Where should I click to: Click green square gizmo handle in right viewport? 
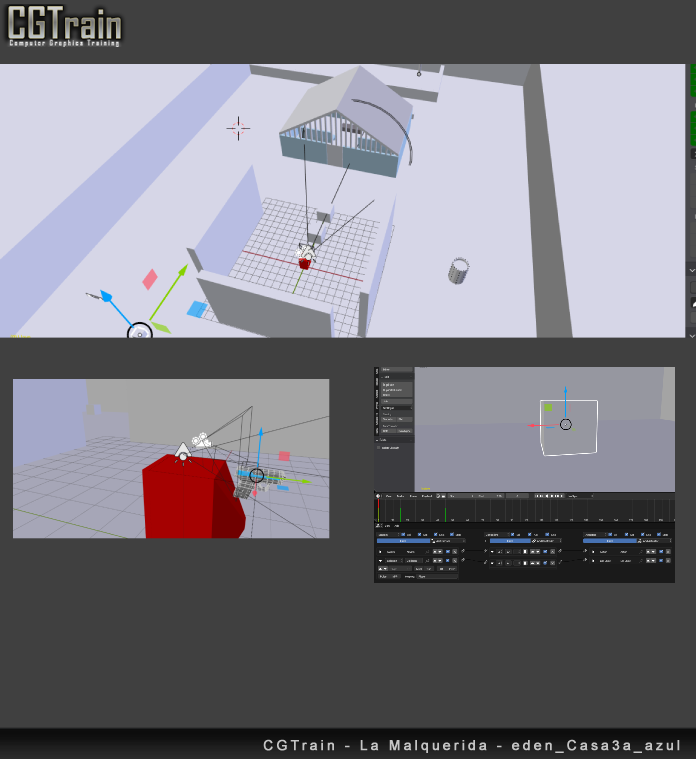547,407
